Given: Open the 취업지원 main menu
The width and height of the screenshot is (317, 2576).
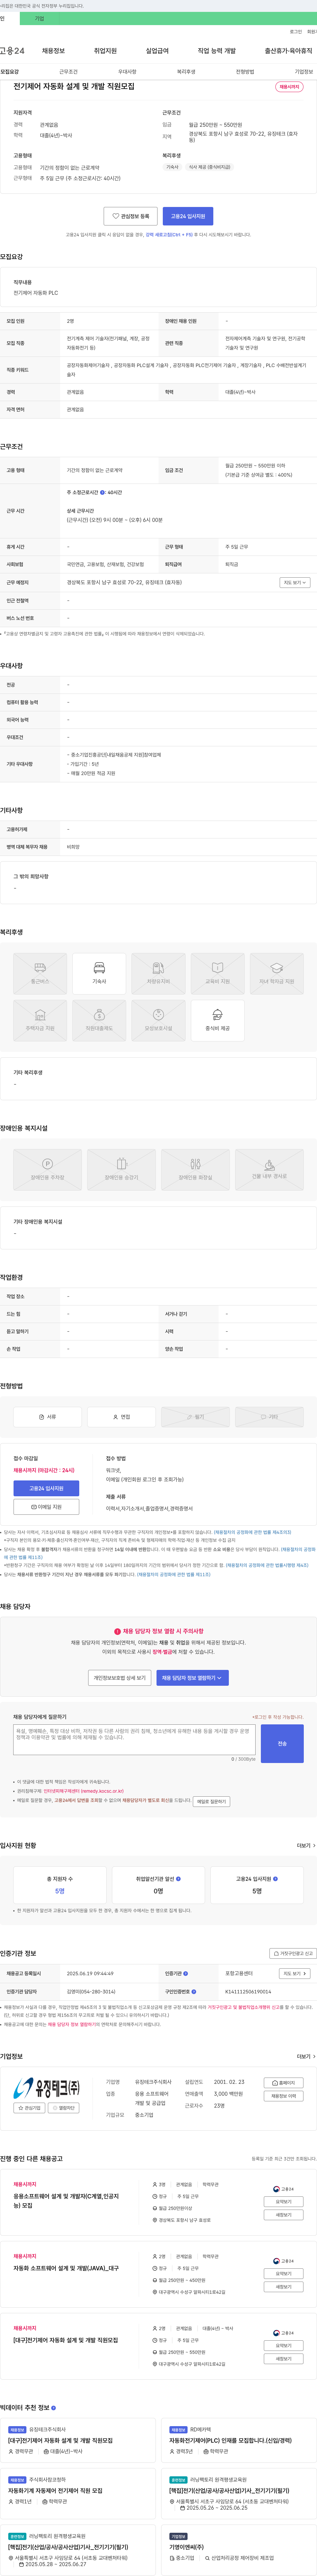Looking at the screenshot, I should click(x=105, y=51).
